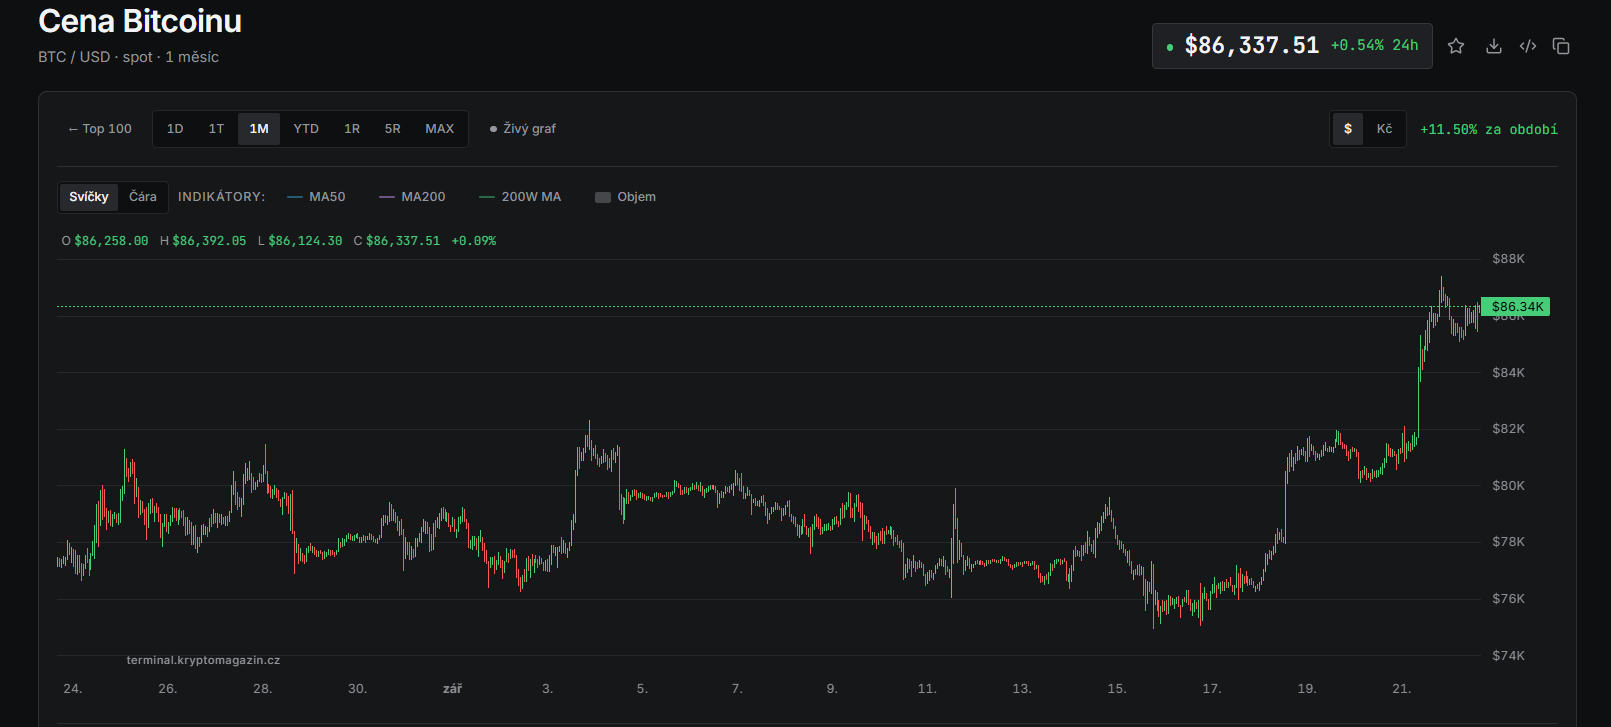Click the zář month axis label
Viewport: 1611px width, 727px height.
click(x=452, y=689)
